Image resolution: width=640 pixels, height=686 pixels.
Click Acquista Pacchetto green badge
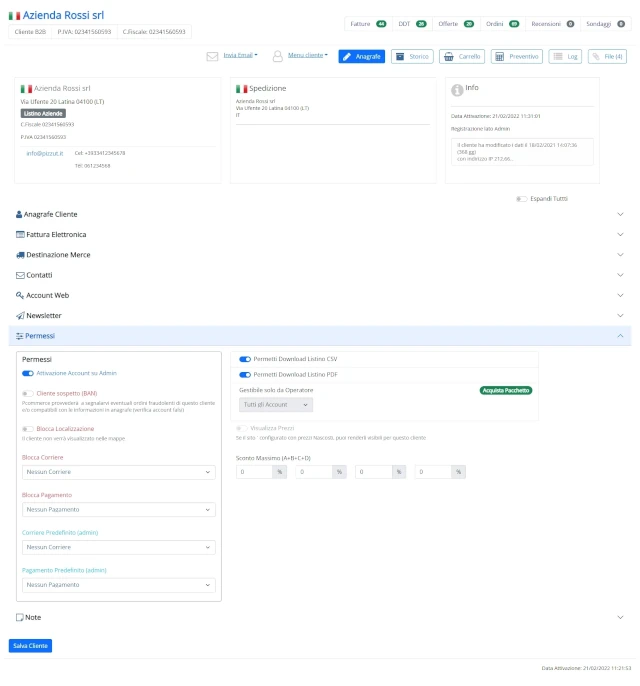tap(506, 391)
